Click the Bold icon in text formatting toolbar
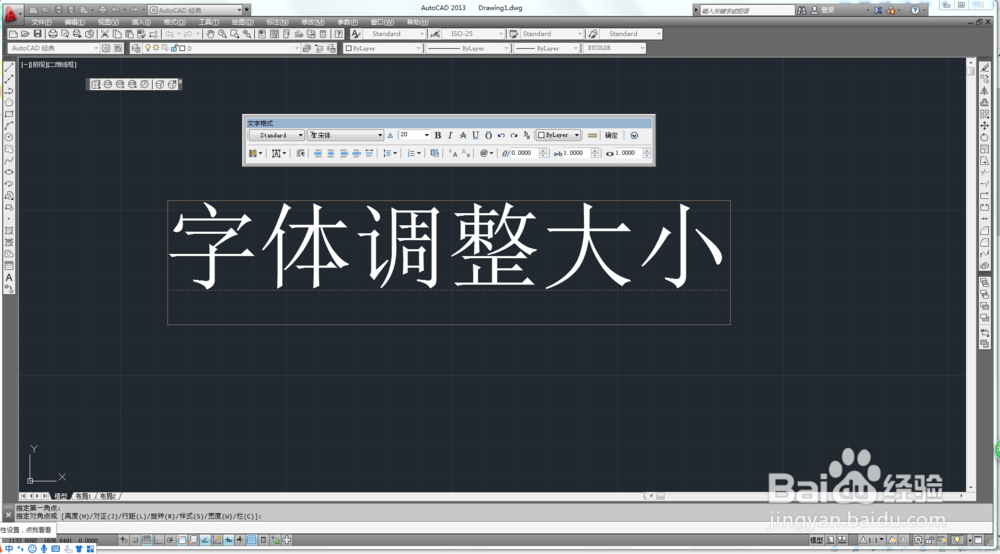Image resolution: width=1000 pixels, height=554 pixels. (438, 135)
